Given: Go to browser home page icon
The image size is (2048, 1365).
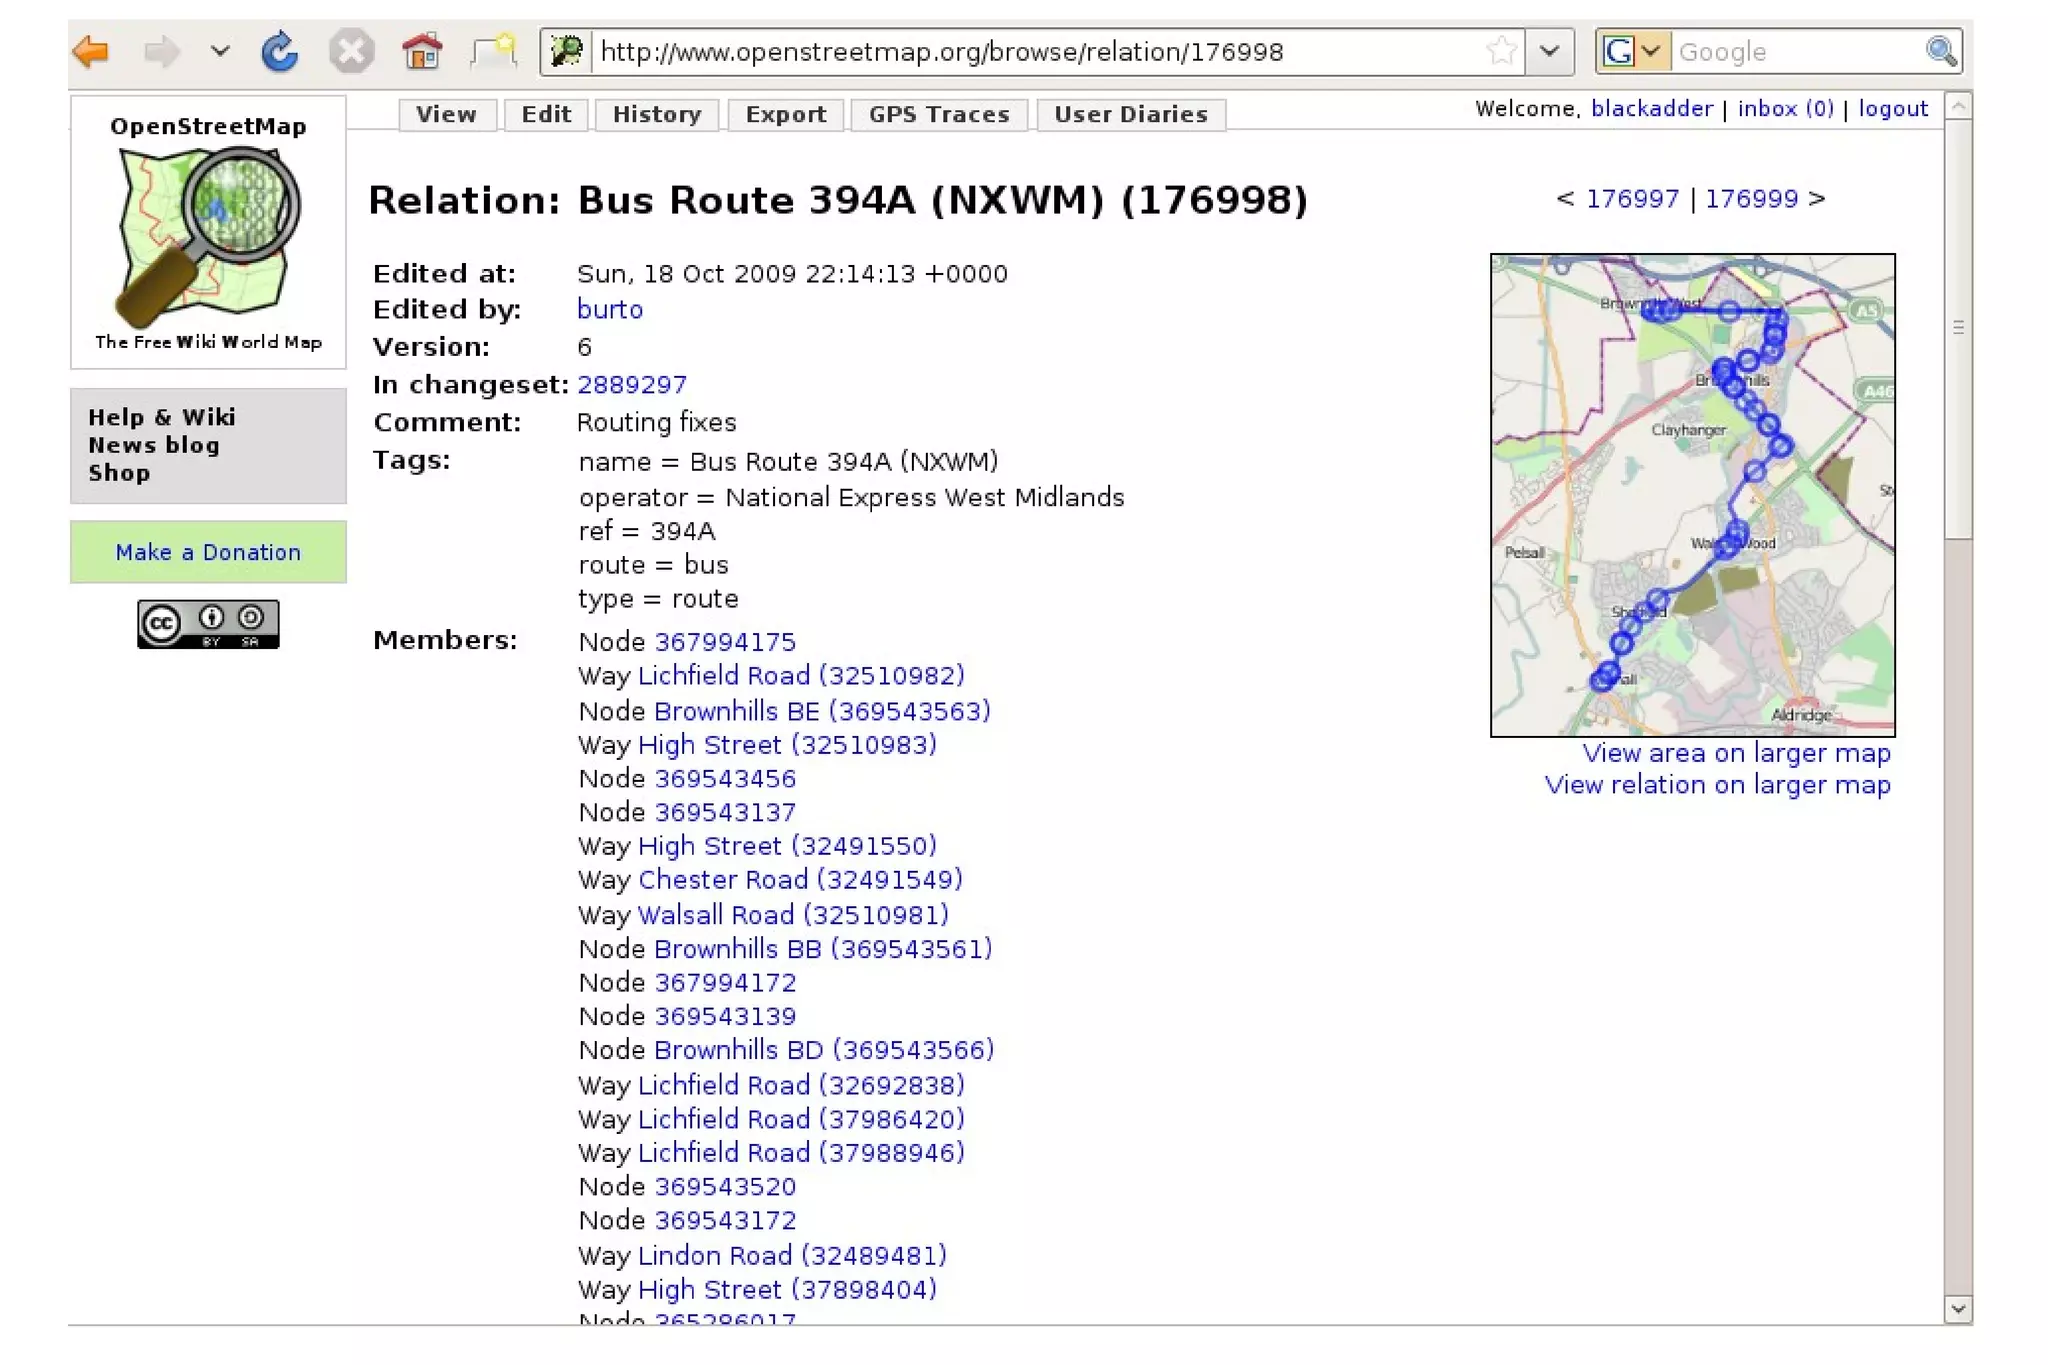Looking at the screenshot, I should tap(421, 51).
